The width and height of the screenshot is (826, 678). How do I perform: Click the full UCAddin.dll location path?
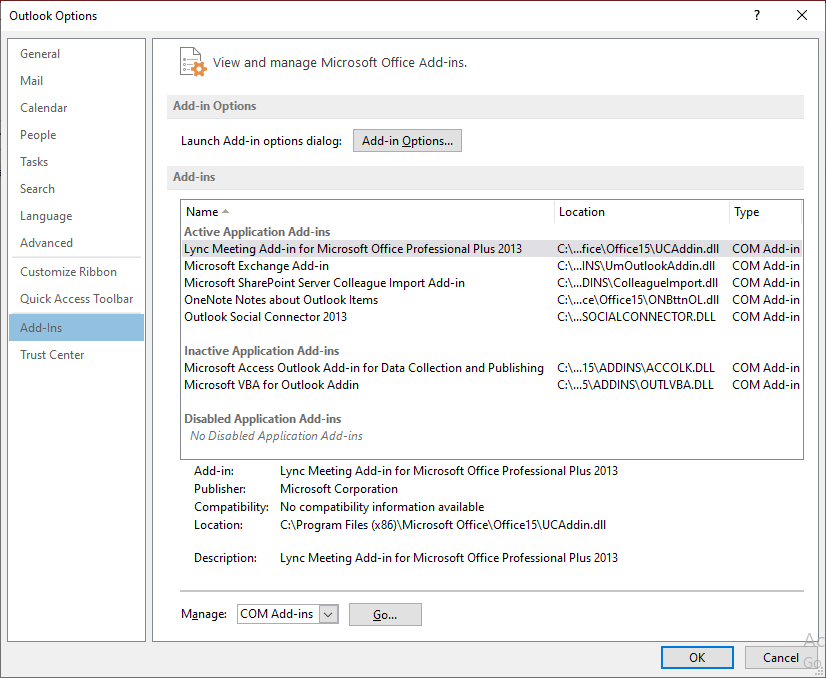443,525
